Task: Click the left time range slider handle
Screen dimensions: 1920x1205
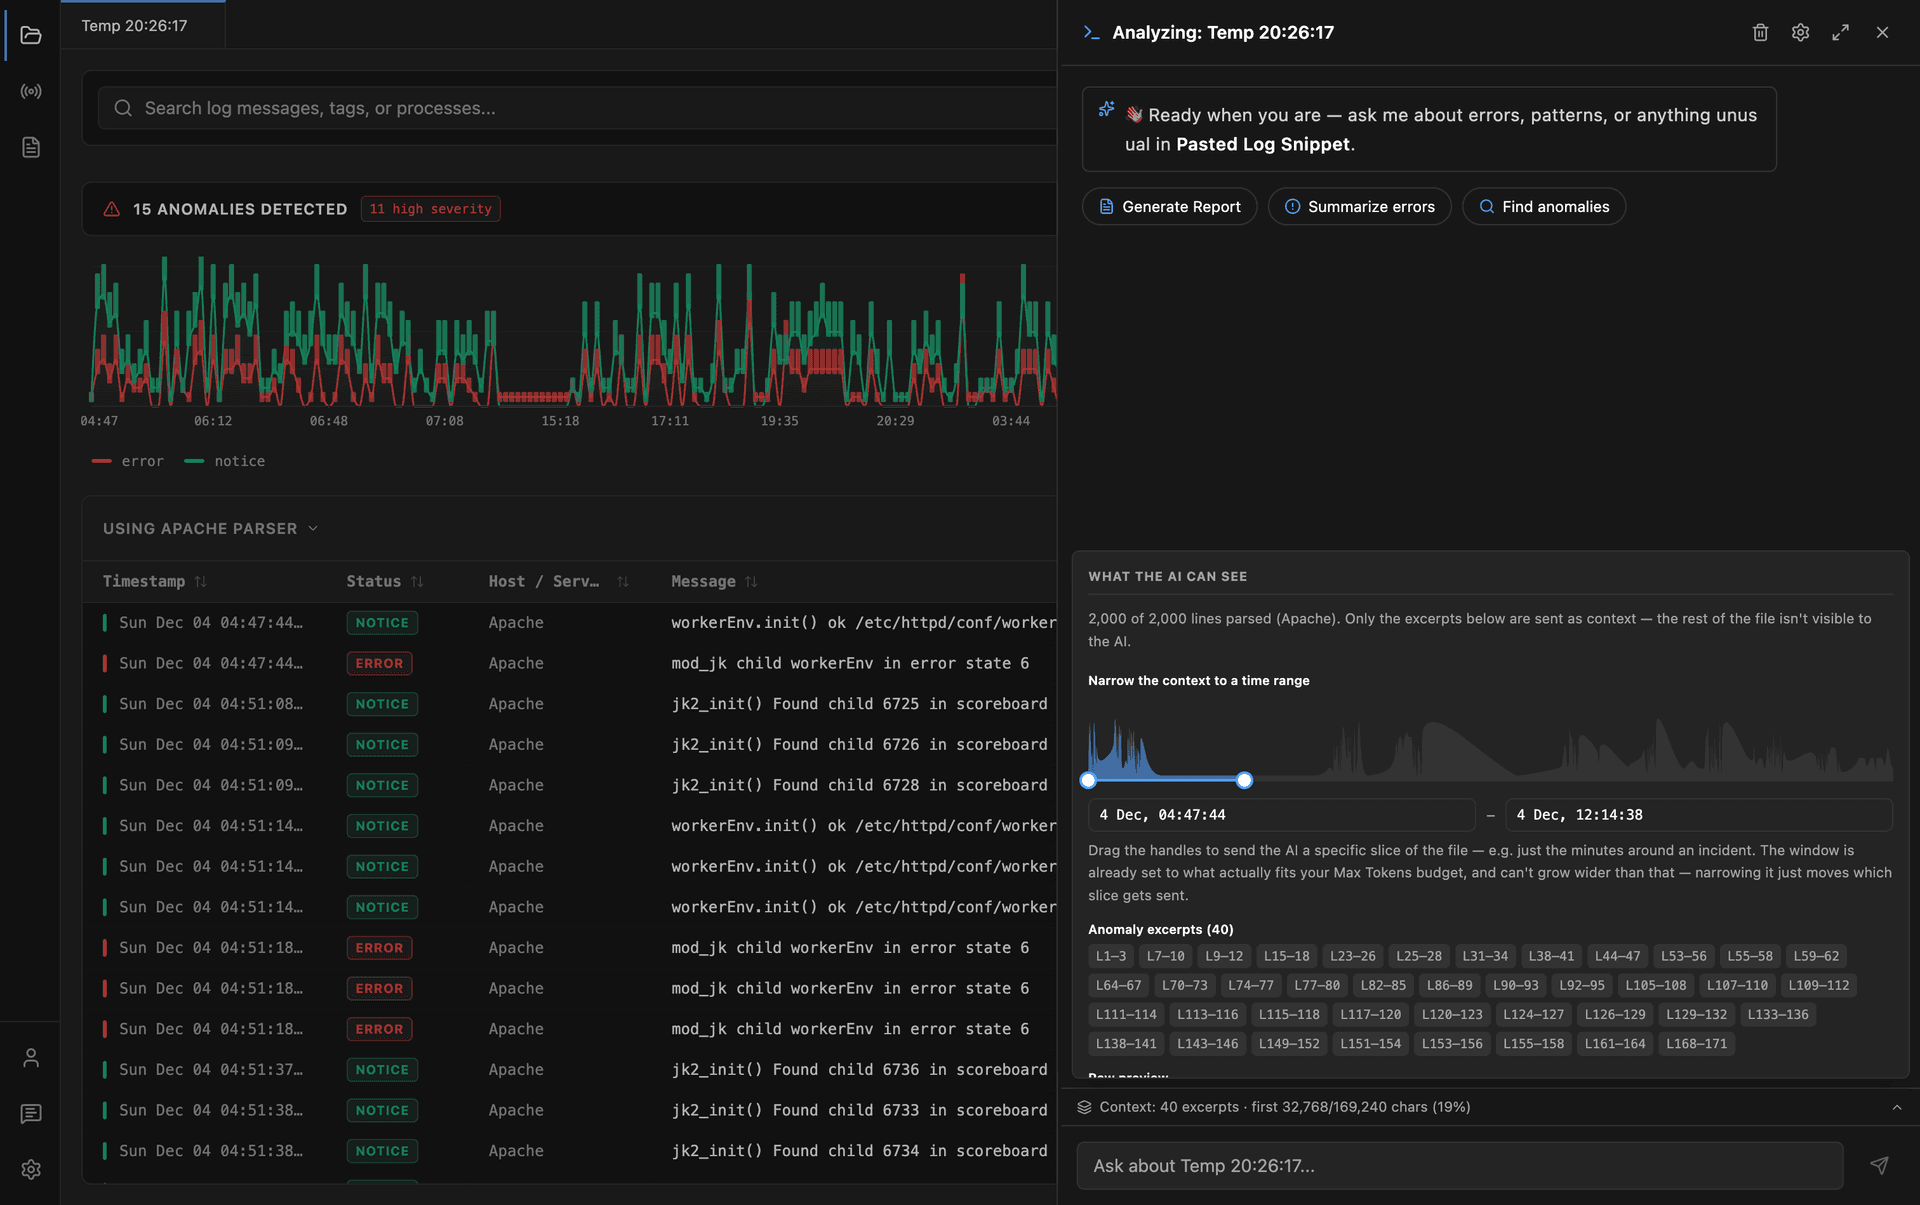Action: pyautogui.click(x=1089, y=780)
